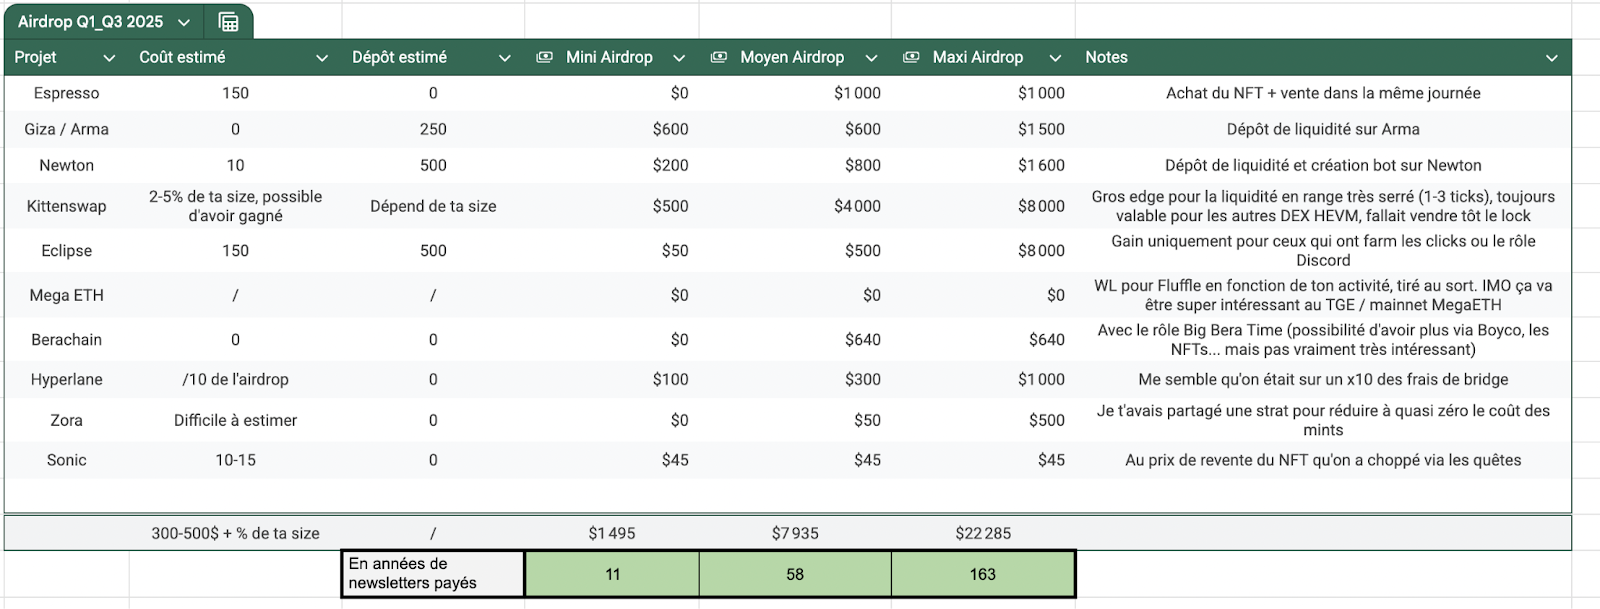The width and height of the screenshot is (1600, 609).
Task: Select Newton Mini Airdrop $200 cell
Action: 612,165
